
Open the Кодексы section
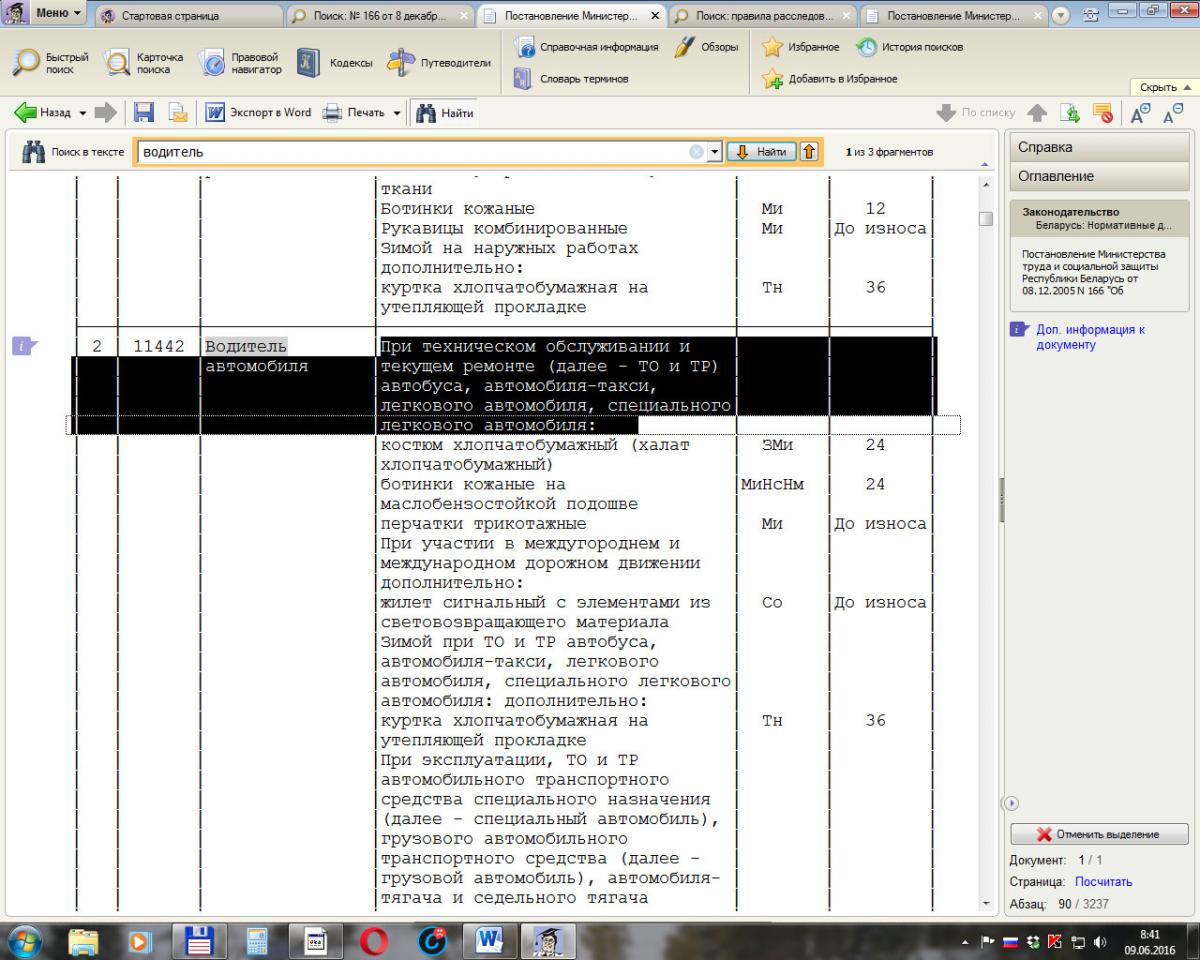tap(336, 63)
